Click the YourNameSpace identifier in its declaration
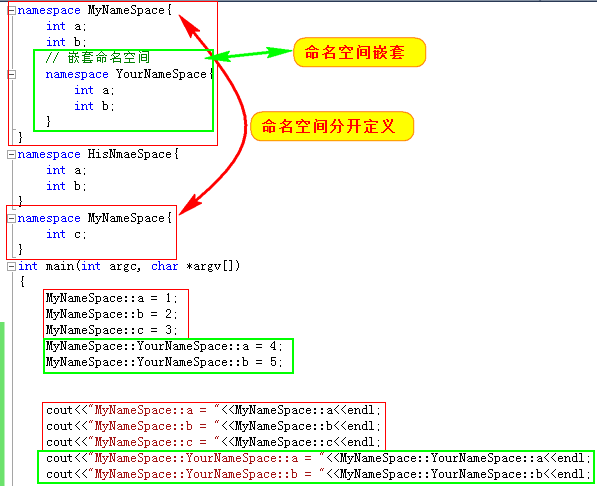The image size is (597, 486). point(161,74)
